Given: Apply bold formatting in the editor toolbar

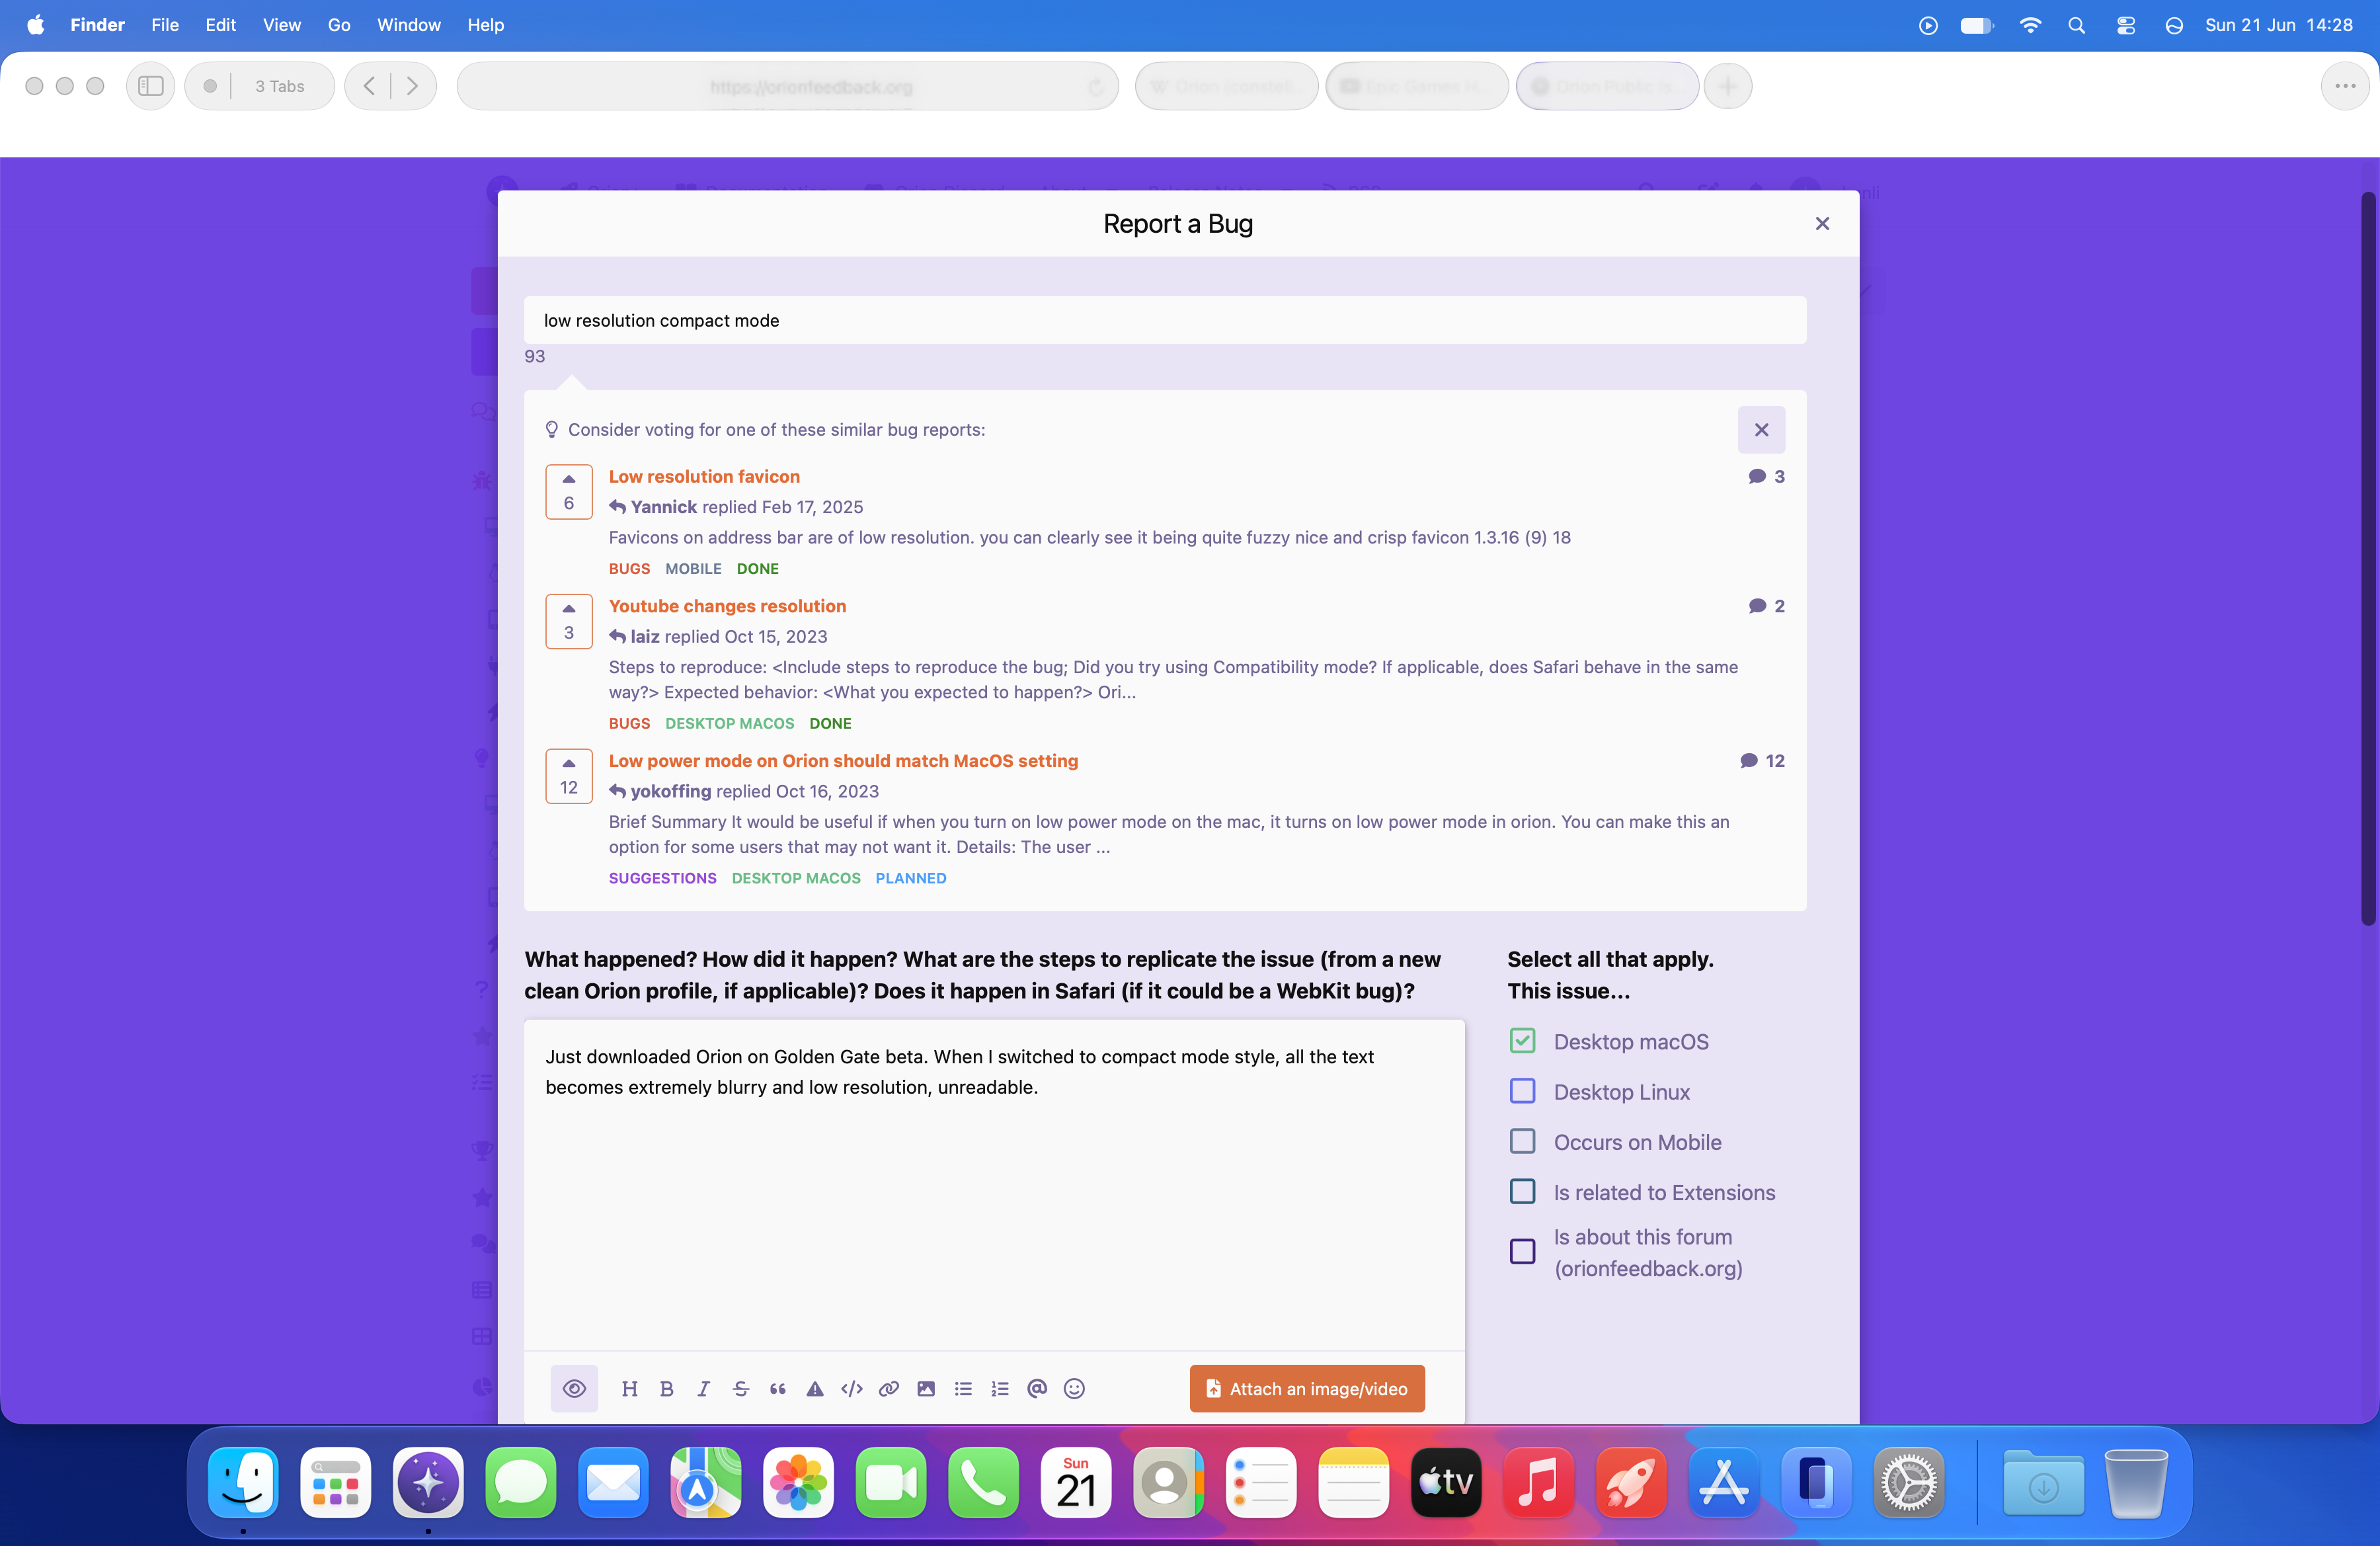Looking at the screenshot, I should (x=667, y=1388).
